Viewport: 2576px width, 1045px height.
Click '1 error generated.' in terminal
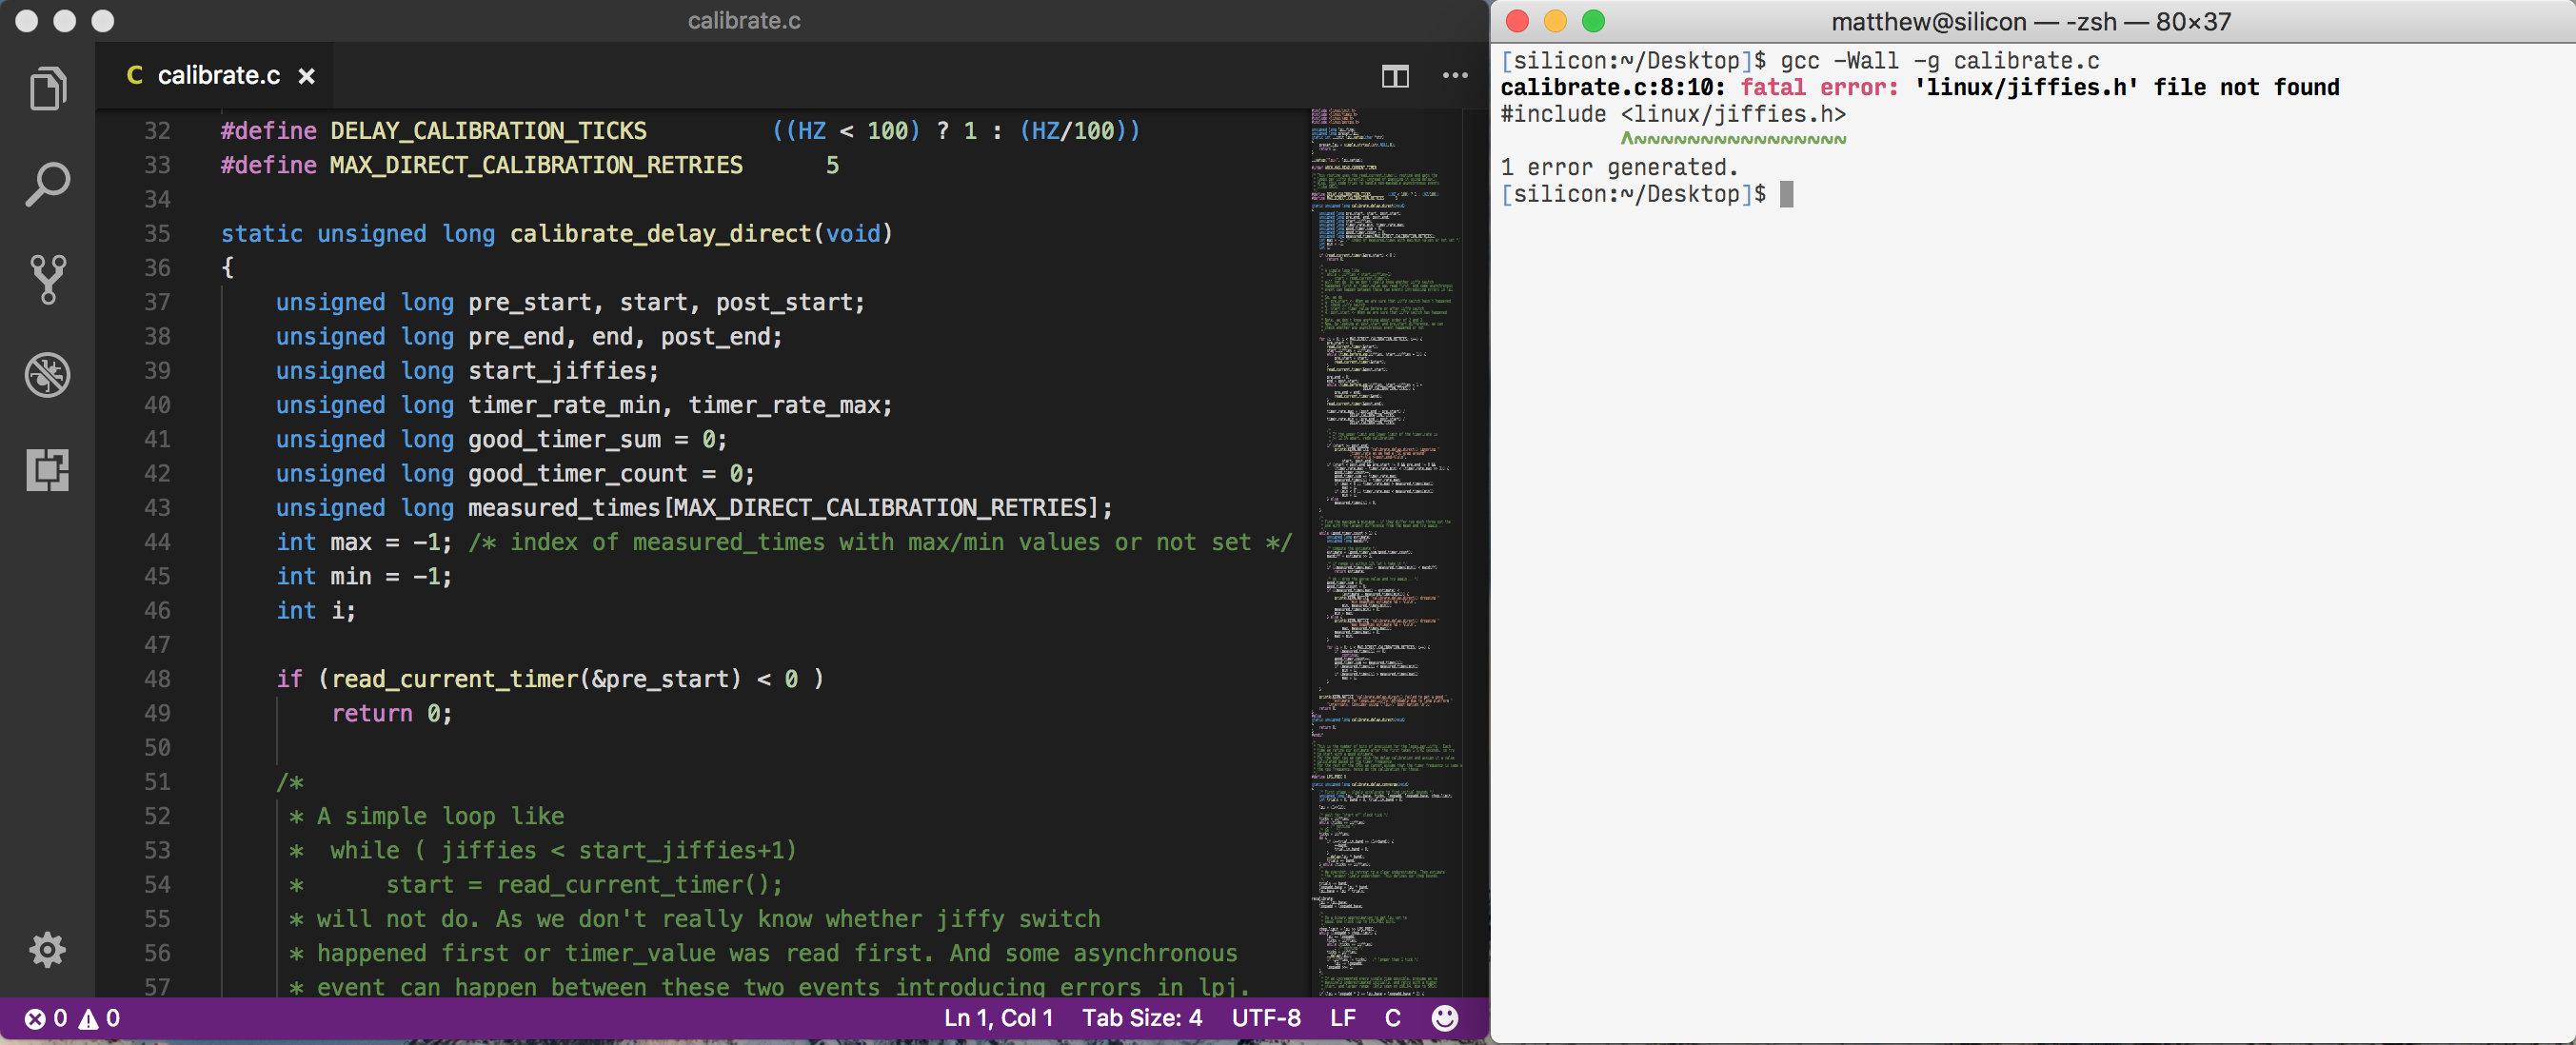point(1619,167)
